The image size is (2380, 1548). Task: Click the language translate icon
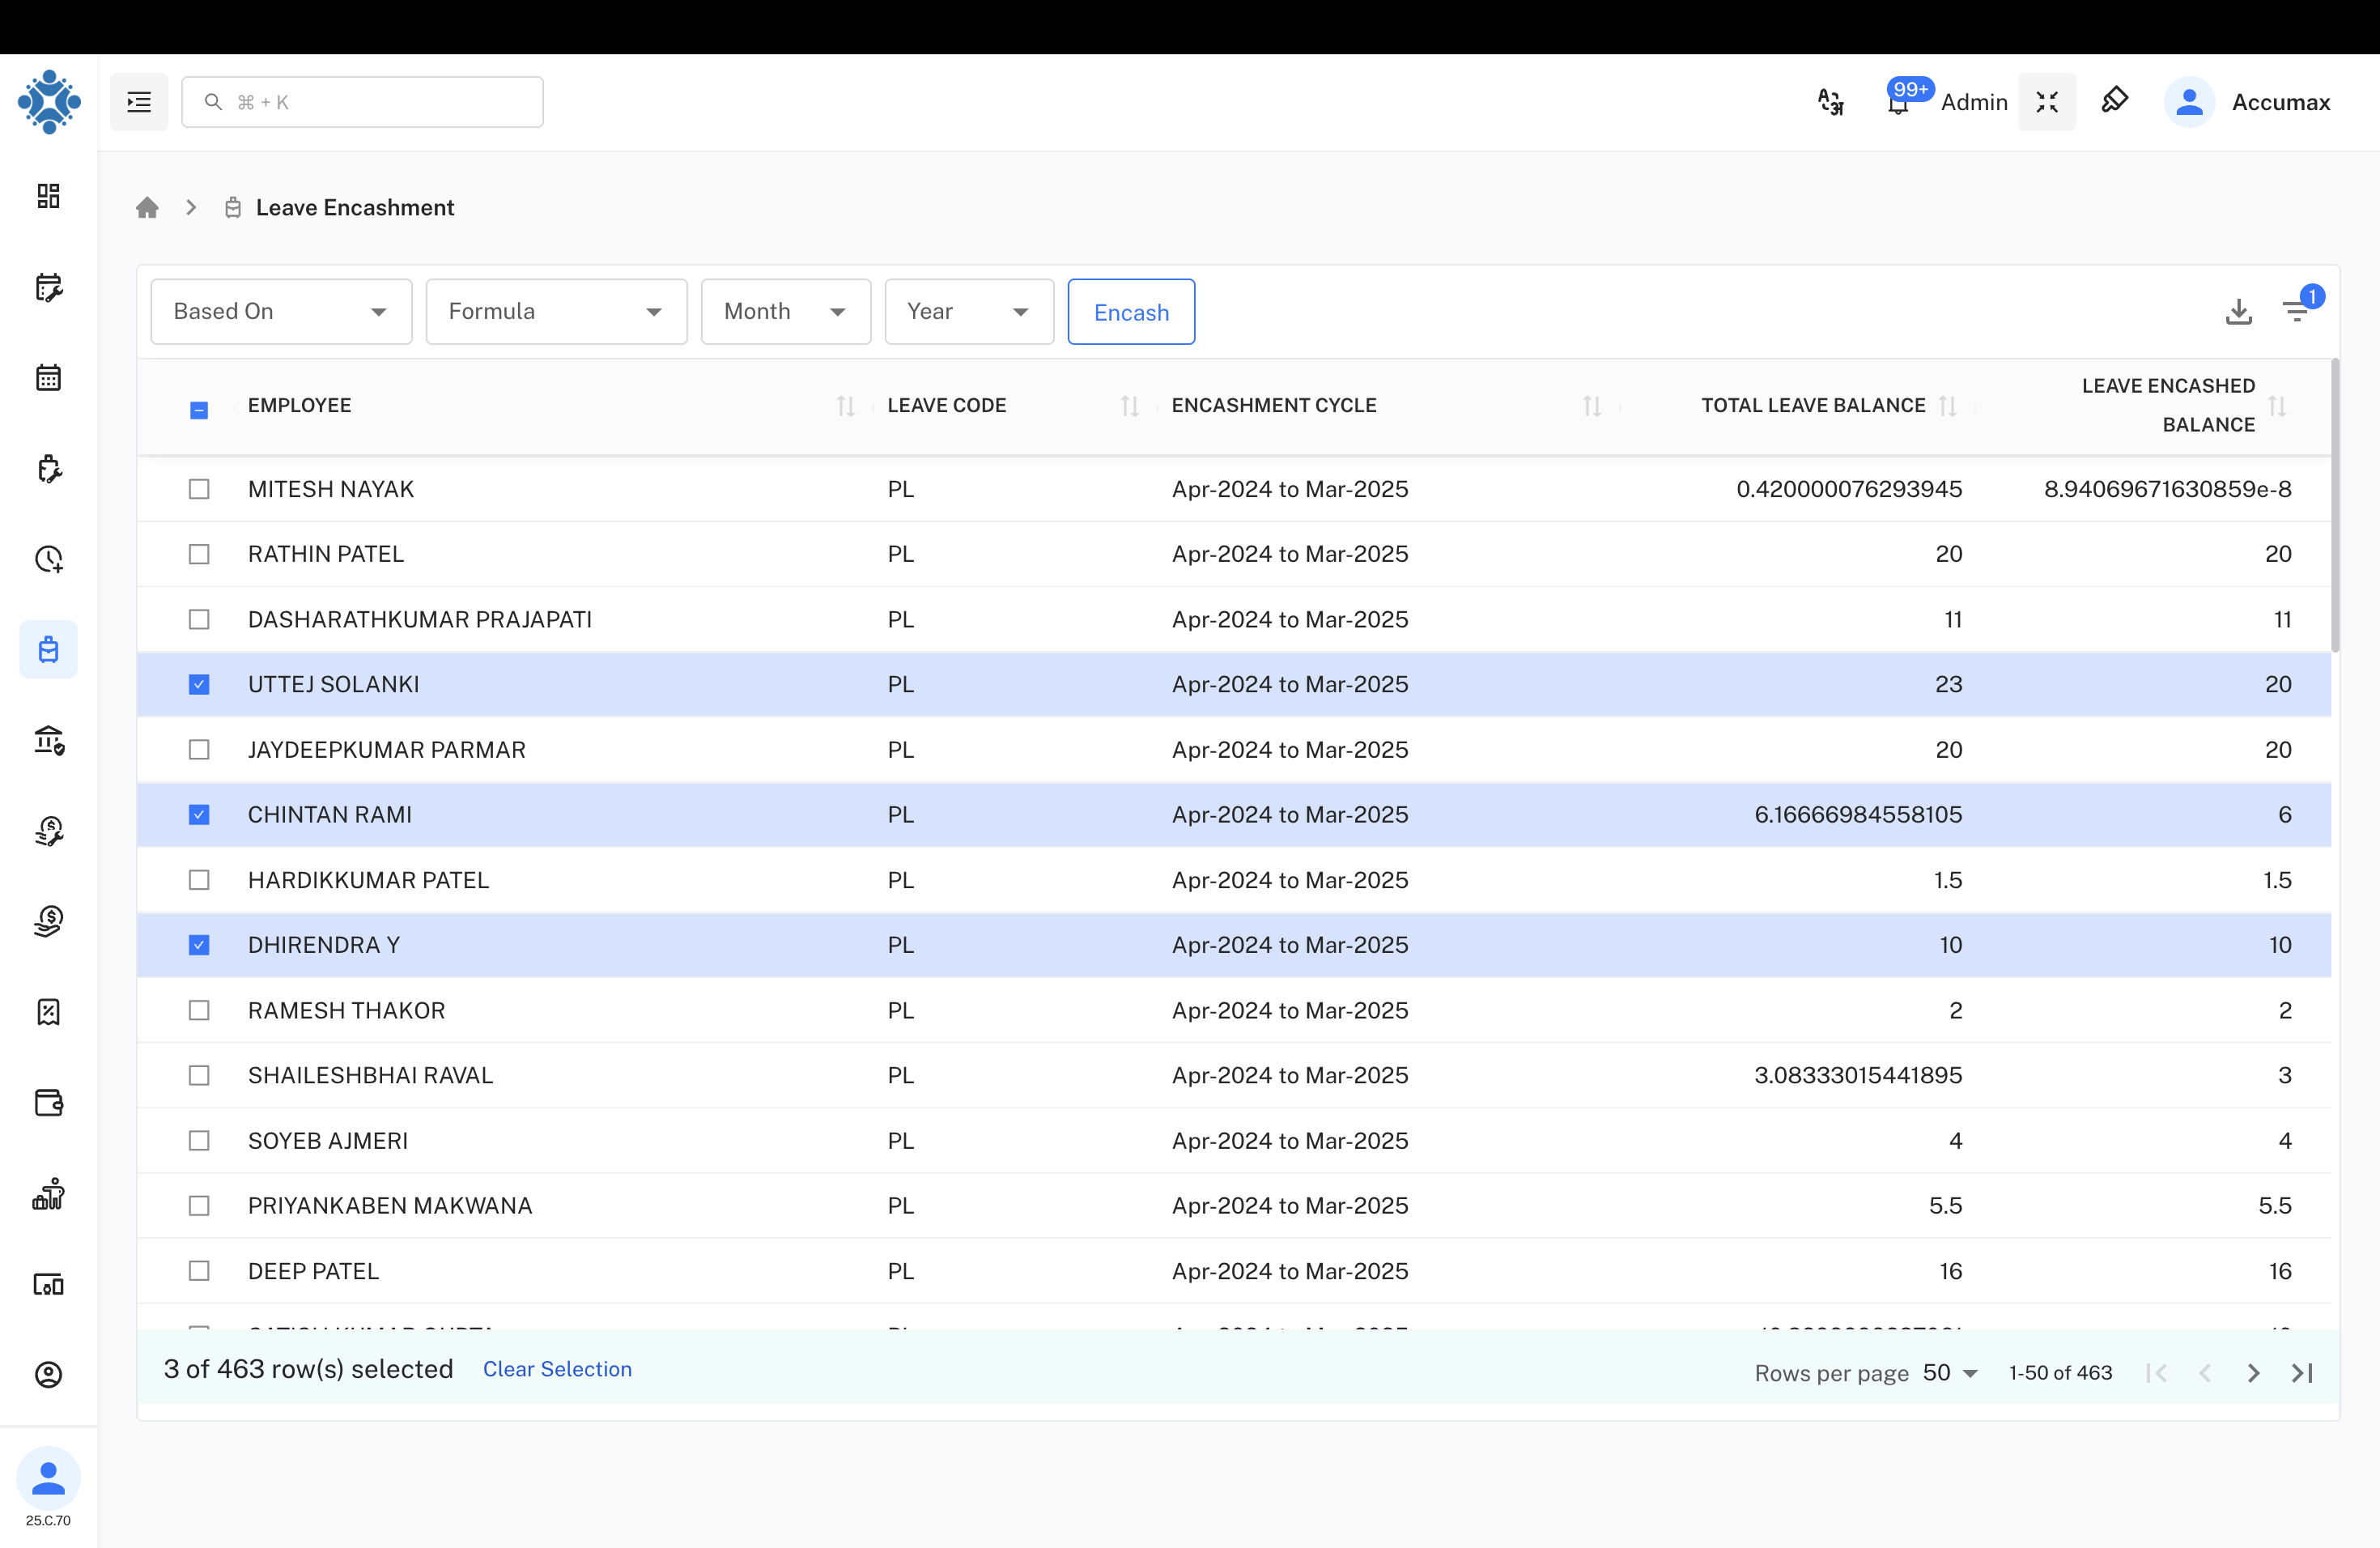[1830, 102]
